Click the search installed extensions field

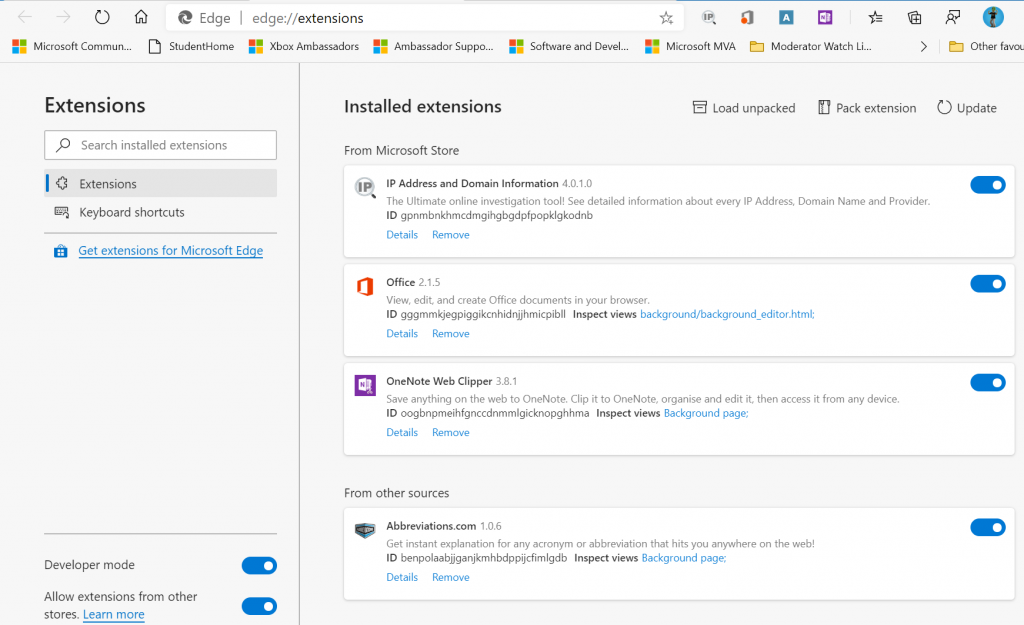pyautogui.click(x=160, y=145)
